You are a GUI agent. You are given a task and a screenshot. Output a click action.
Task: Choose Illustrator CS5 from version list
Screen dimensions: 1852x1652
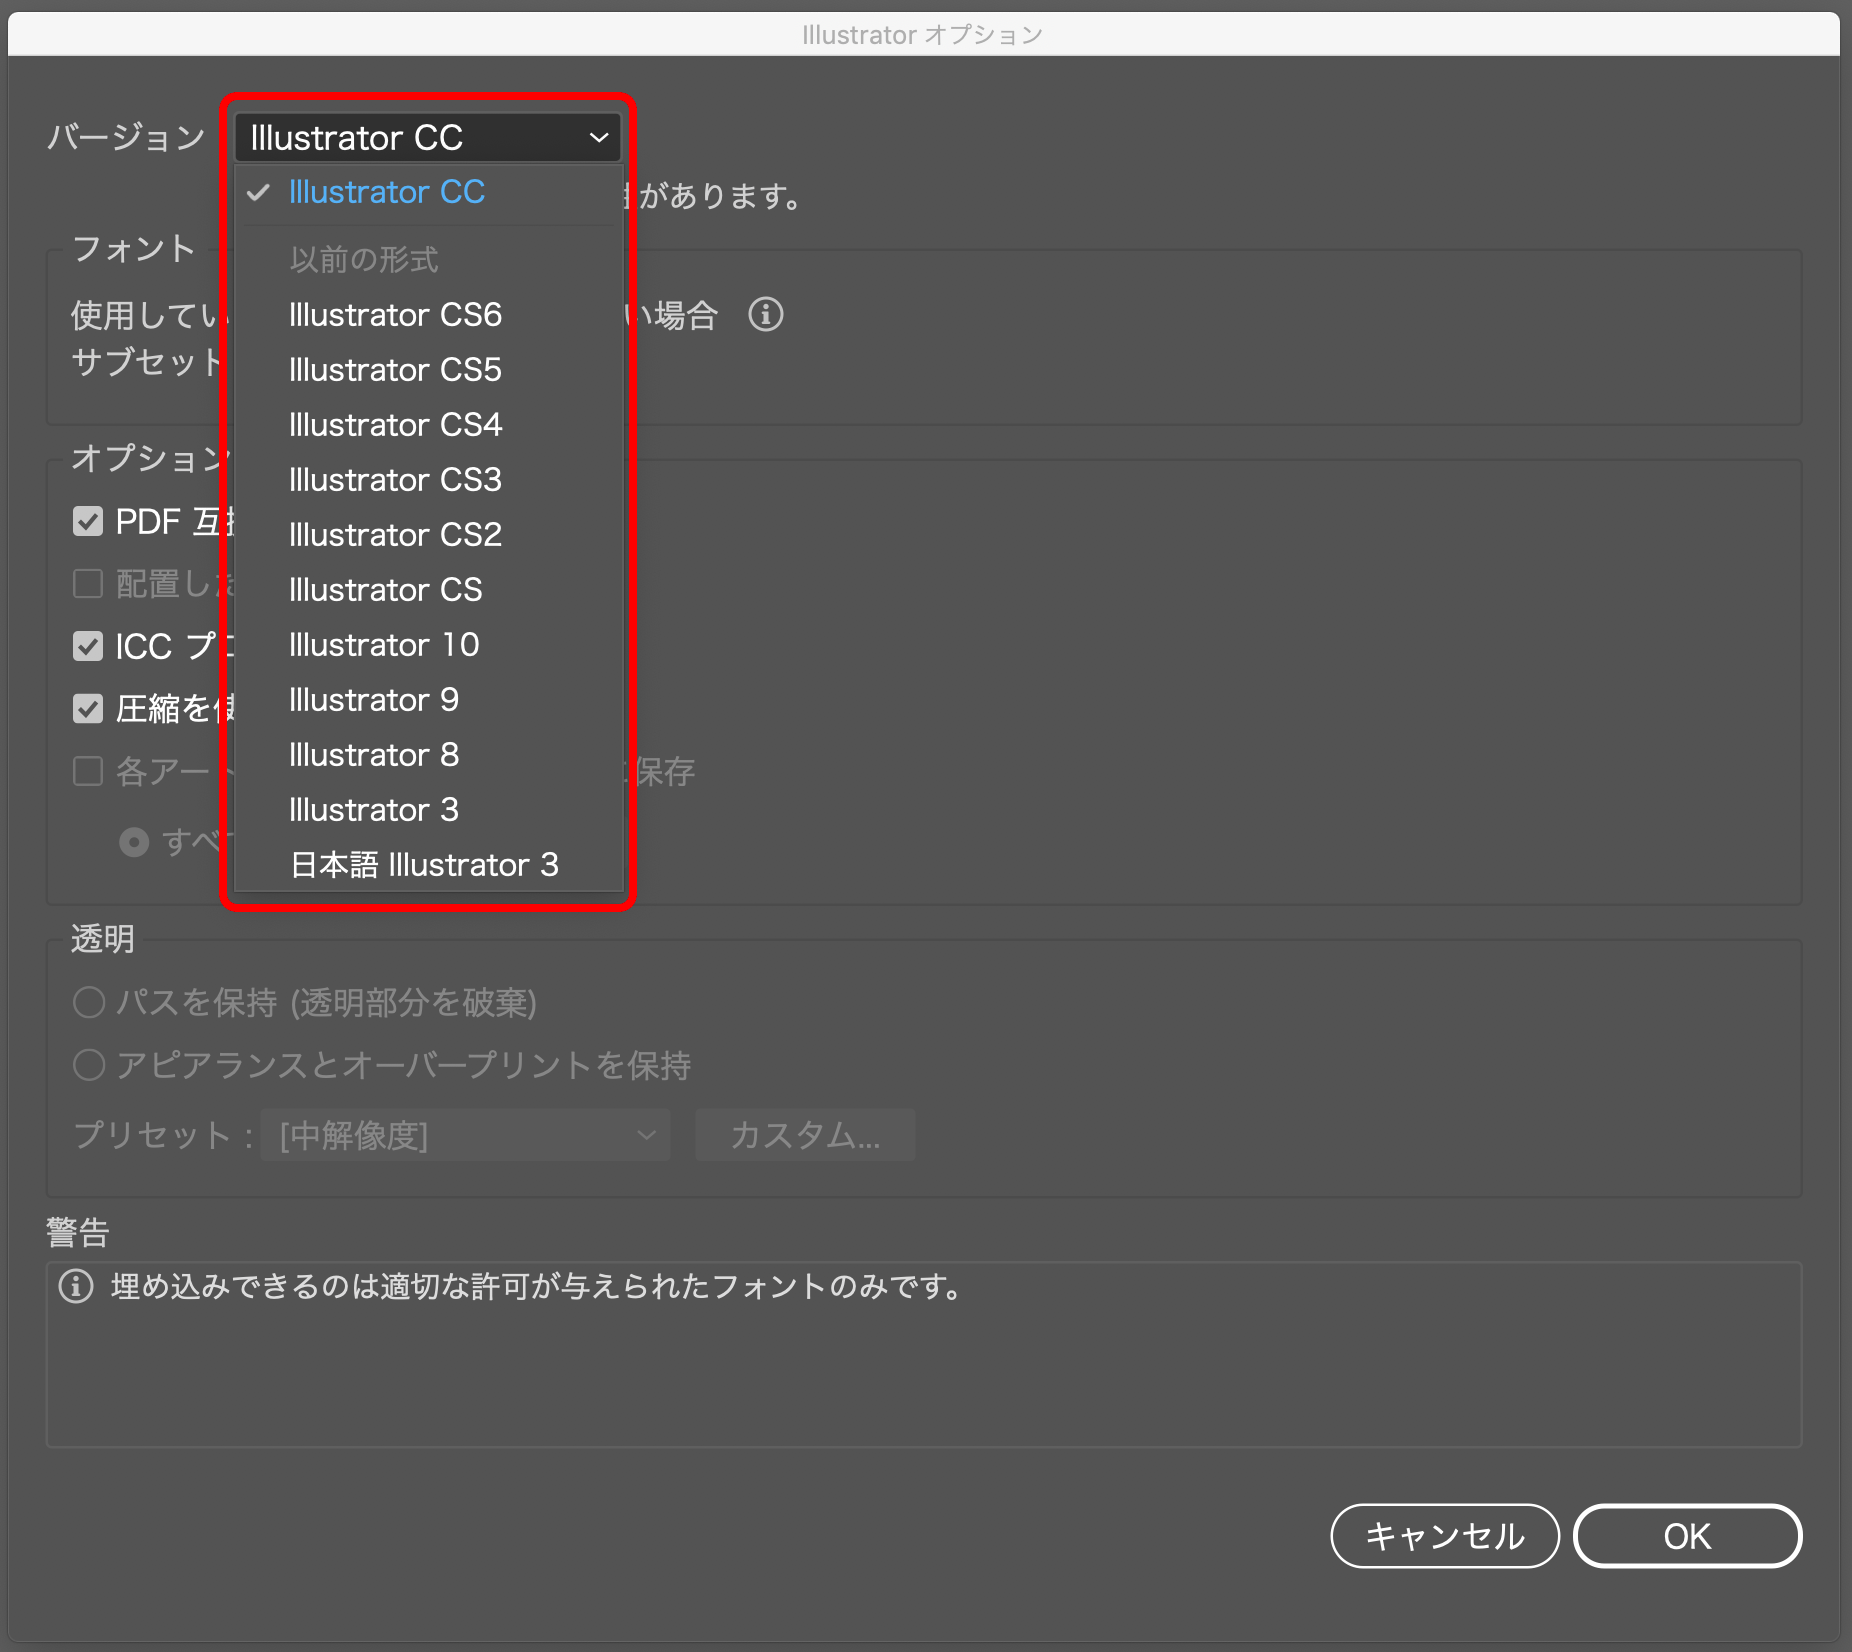[428, 370]
